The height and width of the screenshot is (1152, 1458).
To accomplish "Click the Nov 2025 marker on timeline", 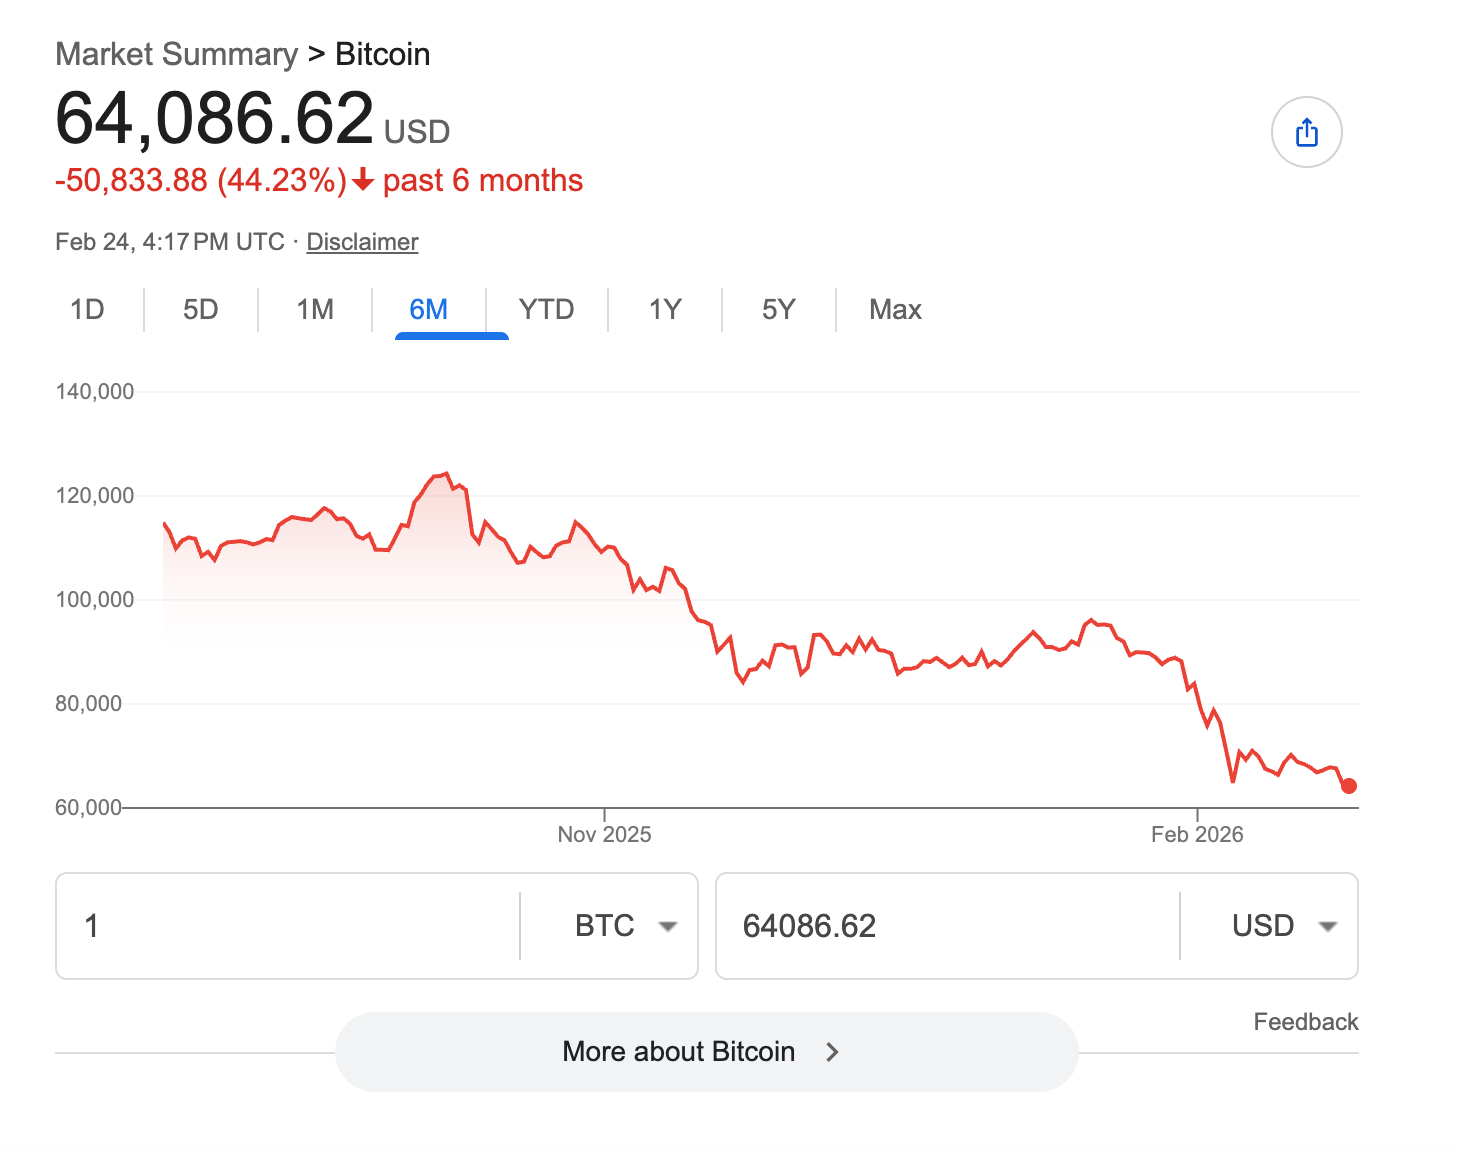I will pos(604,833).
